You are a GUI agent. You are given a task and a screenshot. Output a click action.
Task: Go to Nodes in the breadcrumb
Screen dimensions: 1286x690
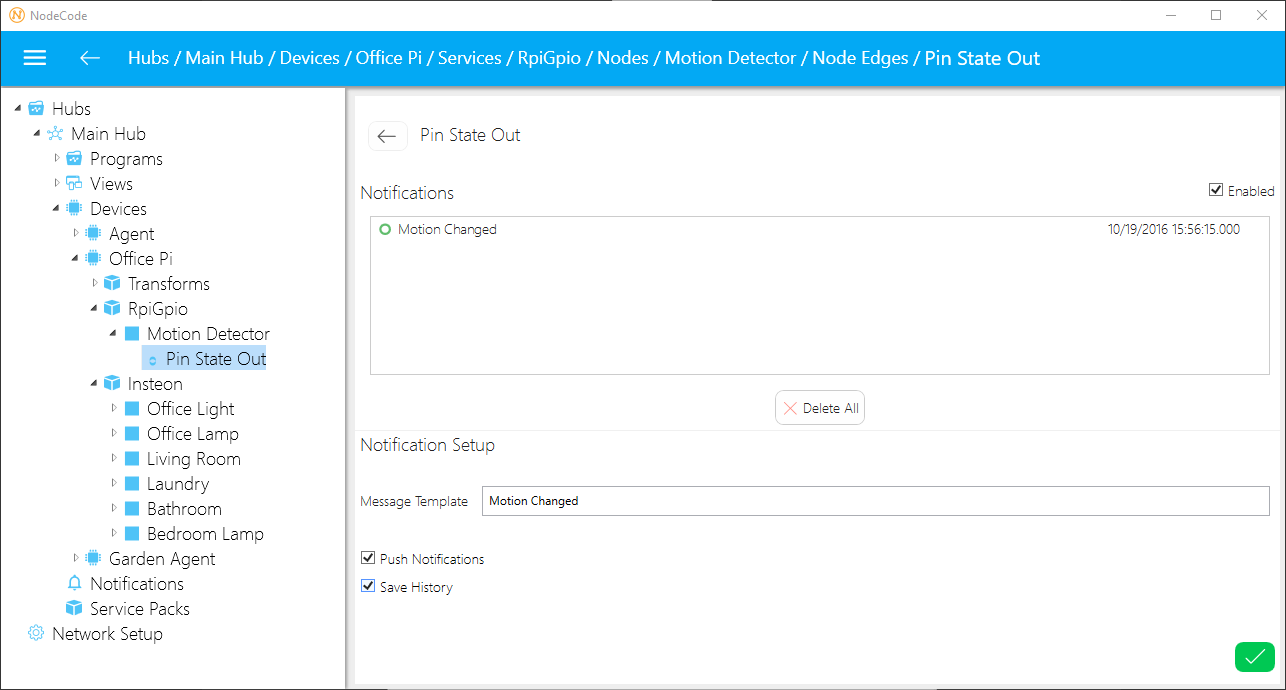point(623,58)
